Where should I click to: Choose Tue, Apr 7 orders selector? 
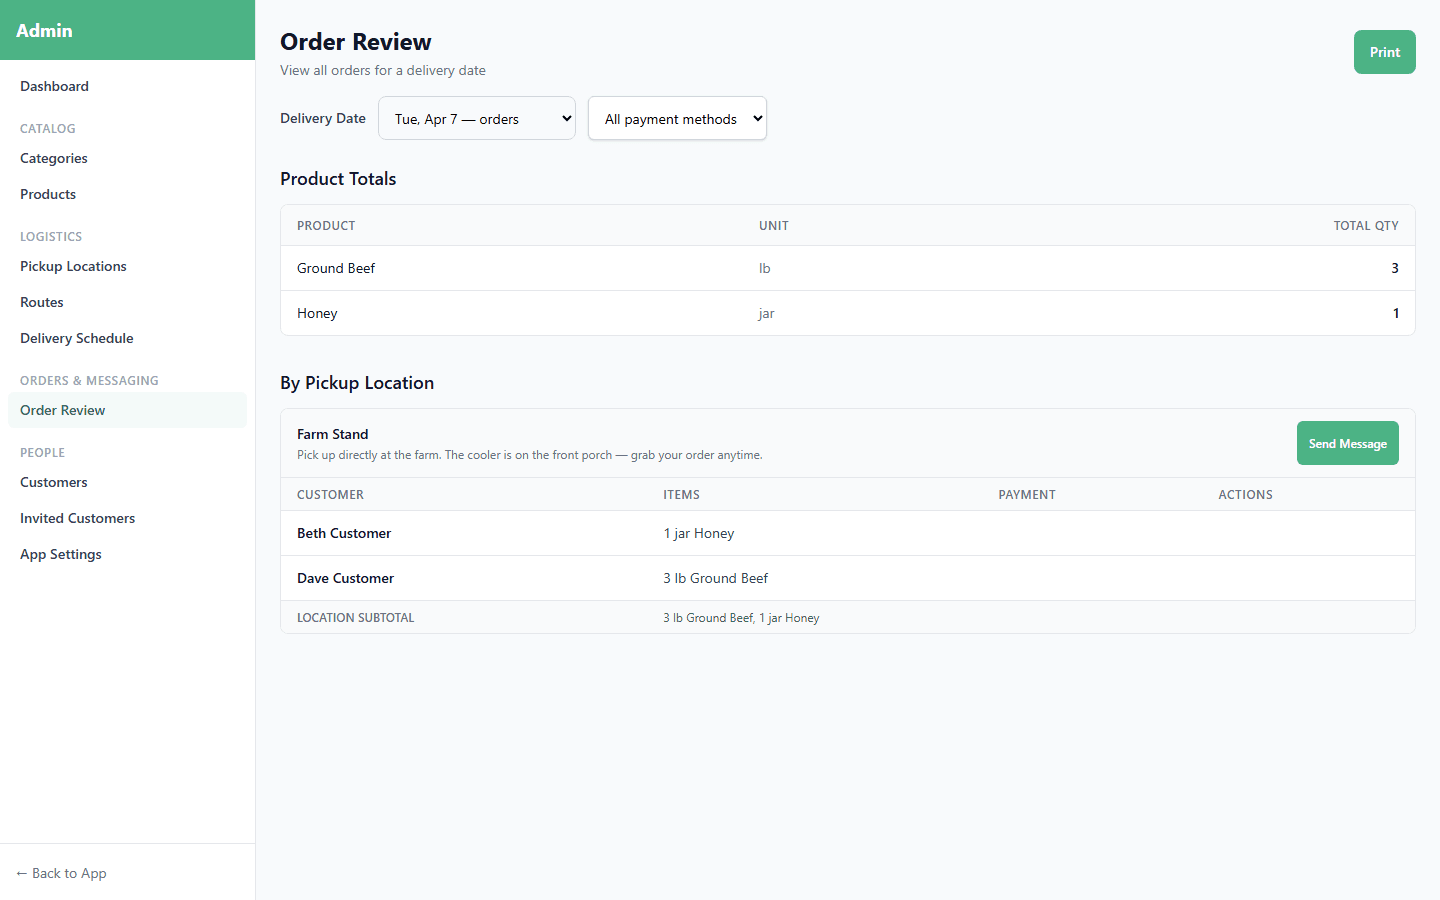click(x=477, y=118)
